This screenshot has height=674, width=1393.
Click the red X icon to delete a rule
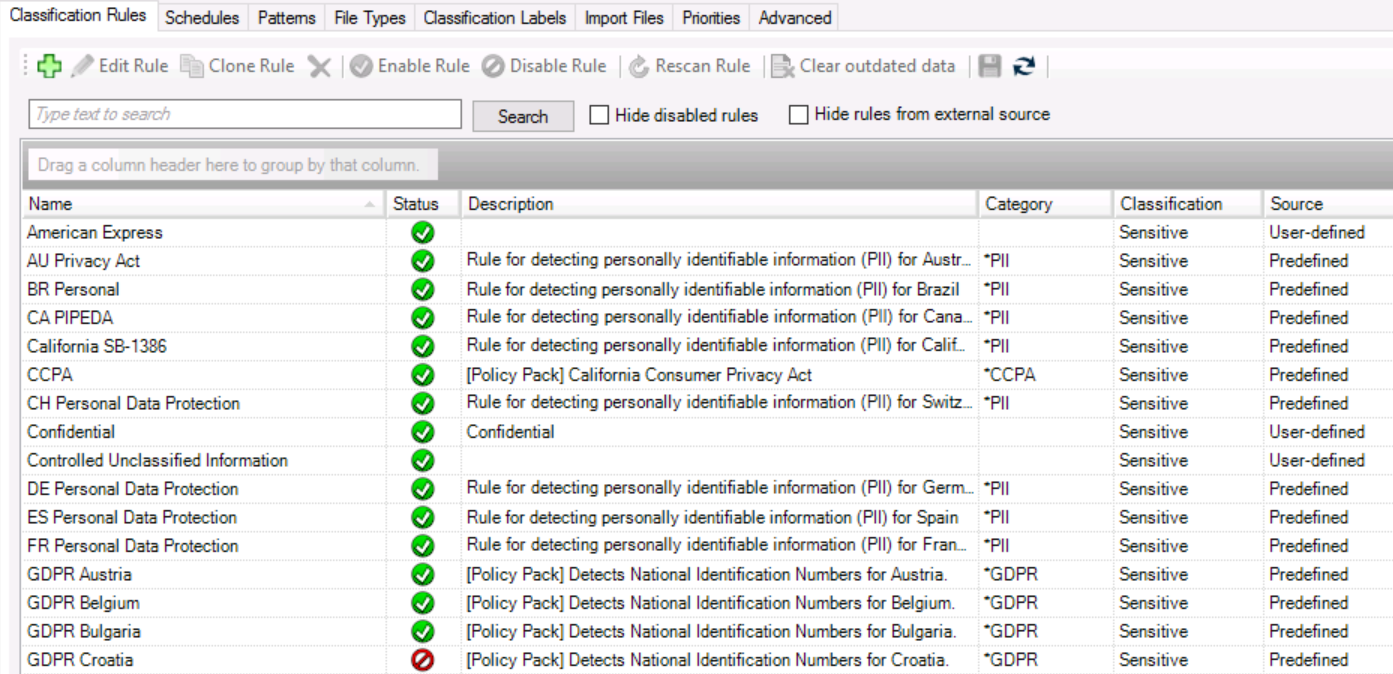pos(318,66)
